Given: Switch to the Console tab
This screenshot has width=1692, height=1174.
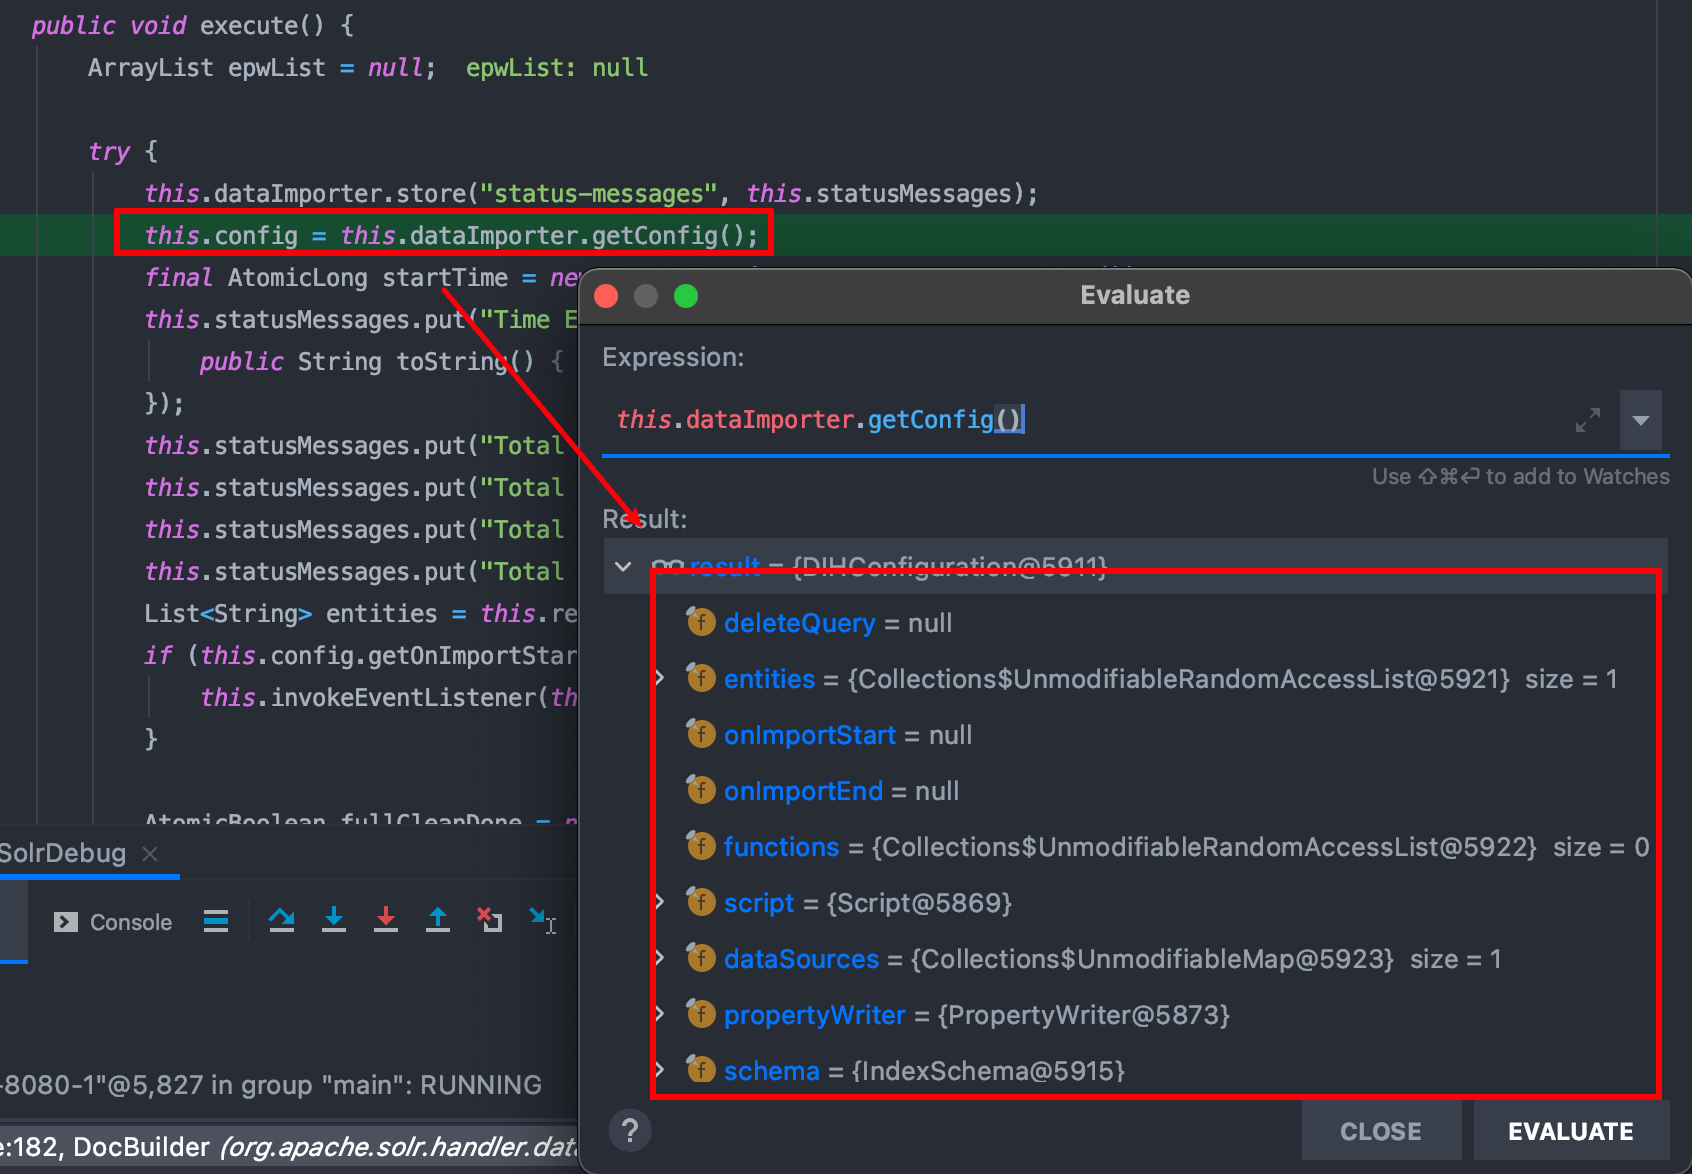Looking at the screenshot, I should [113, 922].
